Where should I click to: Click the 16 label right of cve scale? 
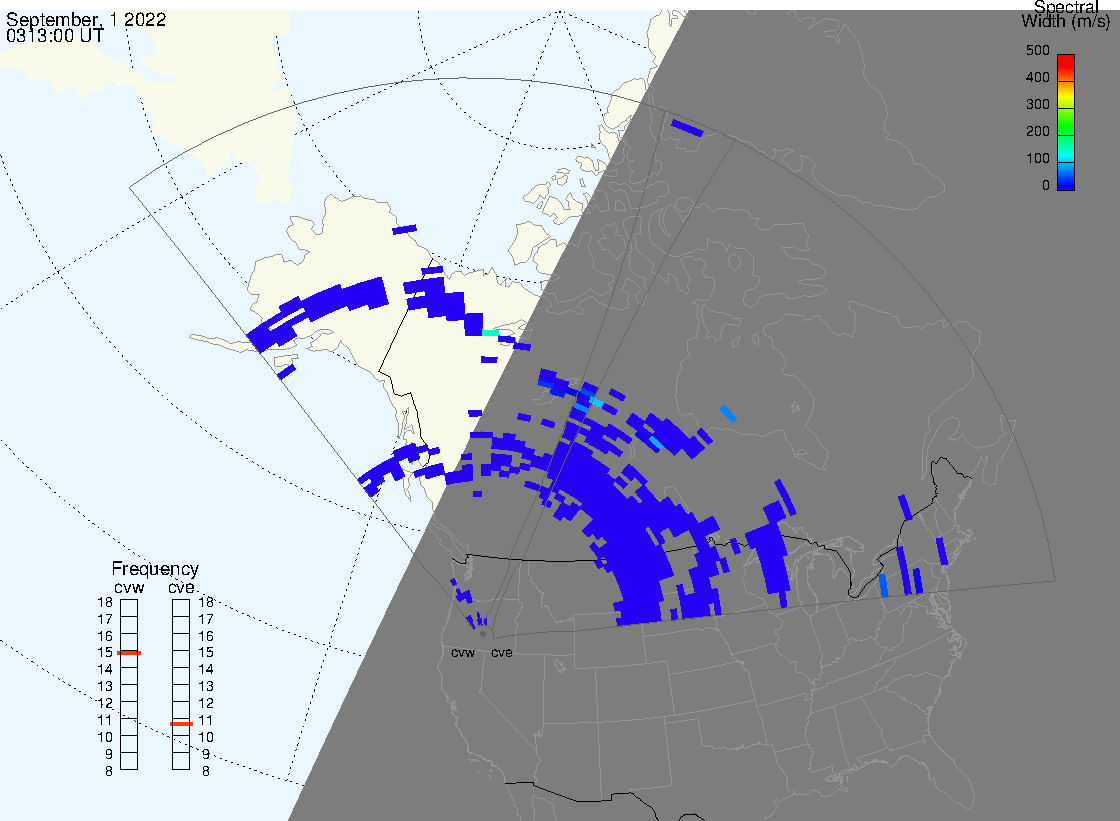206,636
